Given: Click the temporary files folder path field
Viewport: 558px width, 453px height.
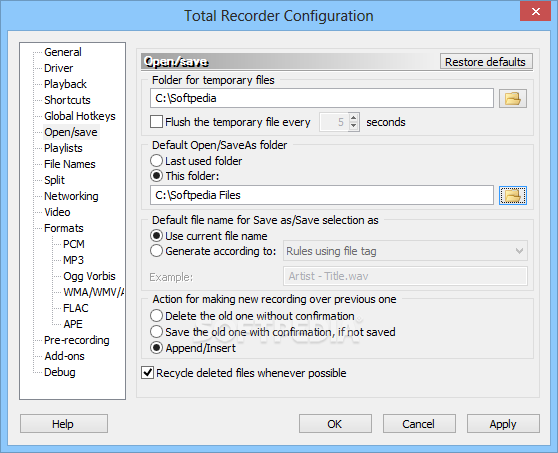Looking at the screenshot, I should 322,98.
